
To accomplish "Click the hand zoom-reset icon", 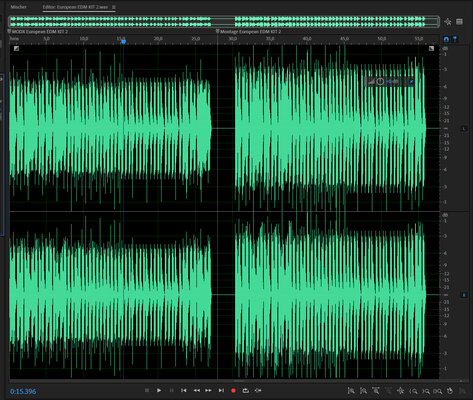I will coord(450,391).
